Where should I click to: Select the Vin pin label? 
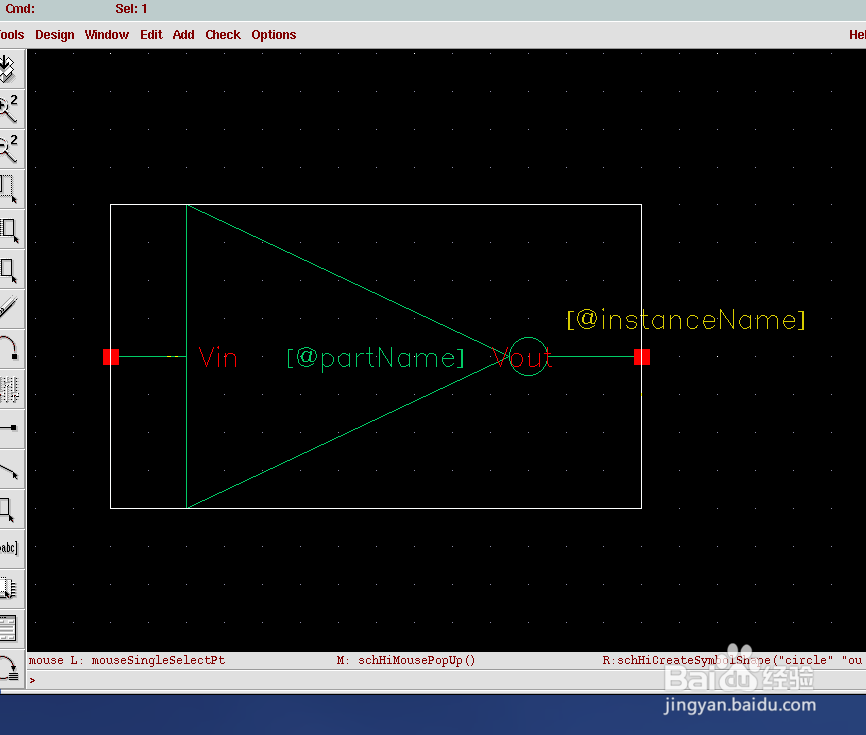(218, 357)
